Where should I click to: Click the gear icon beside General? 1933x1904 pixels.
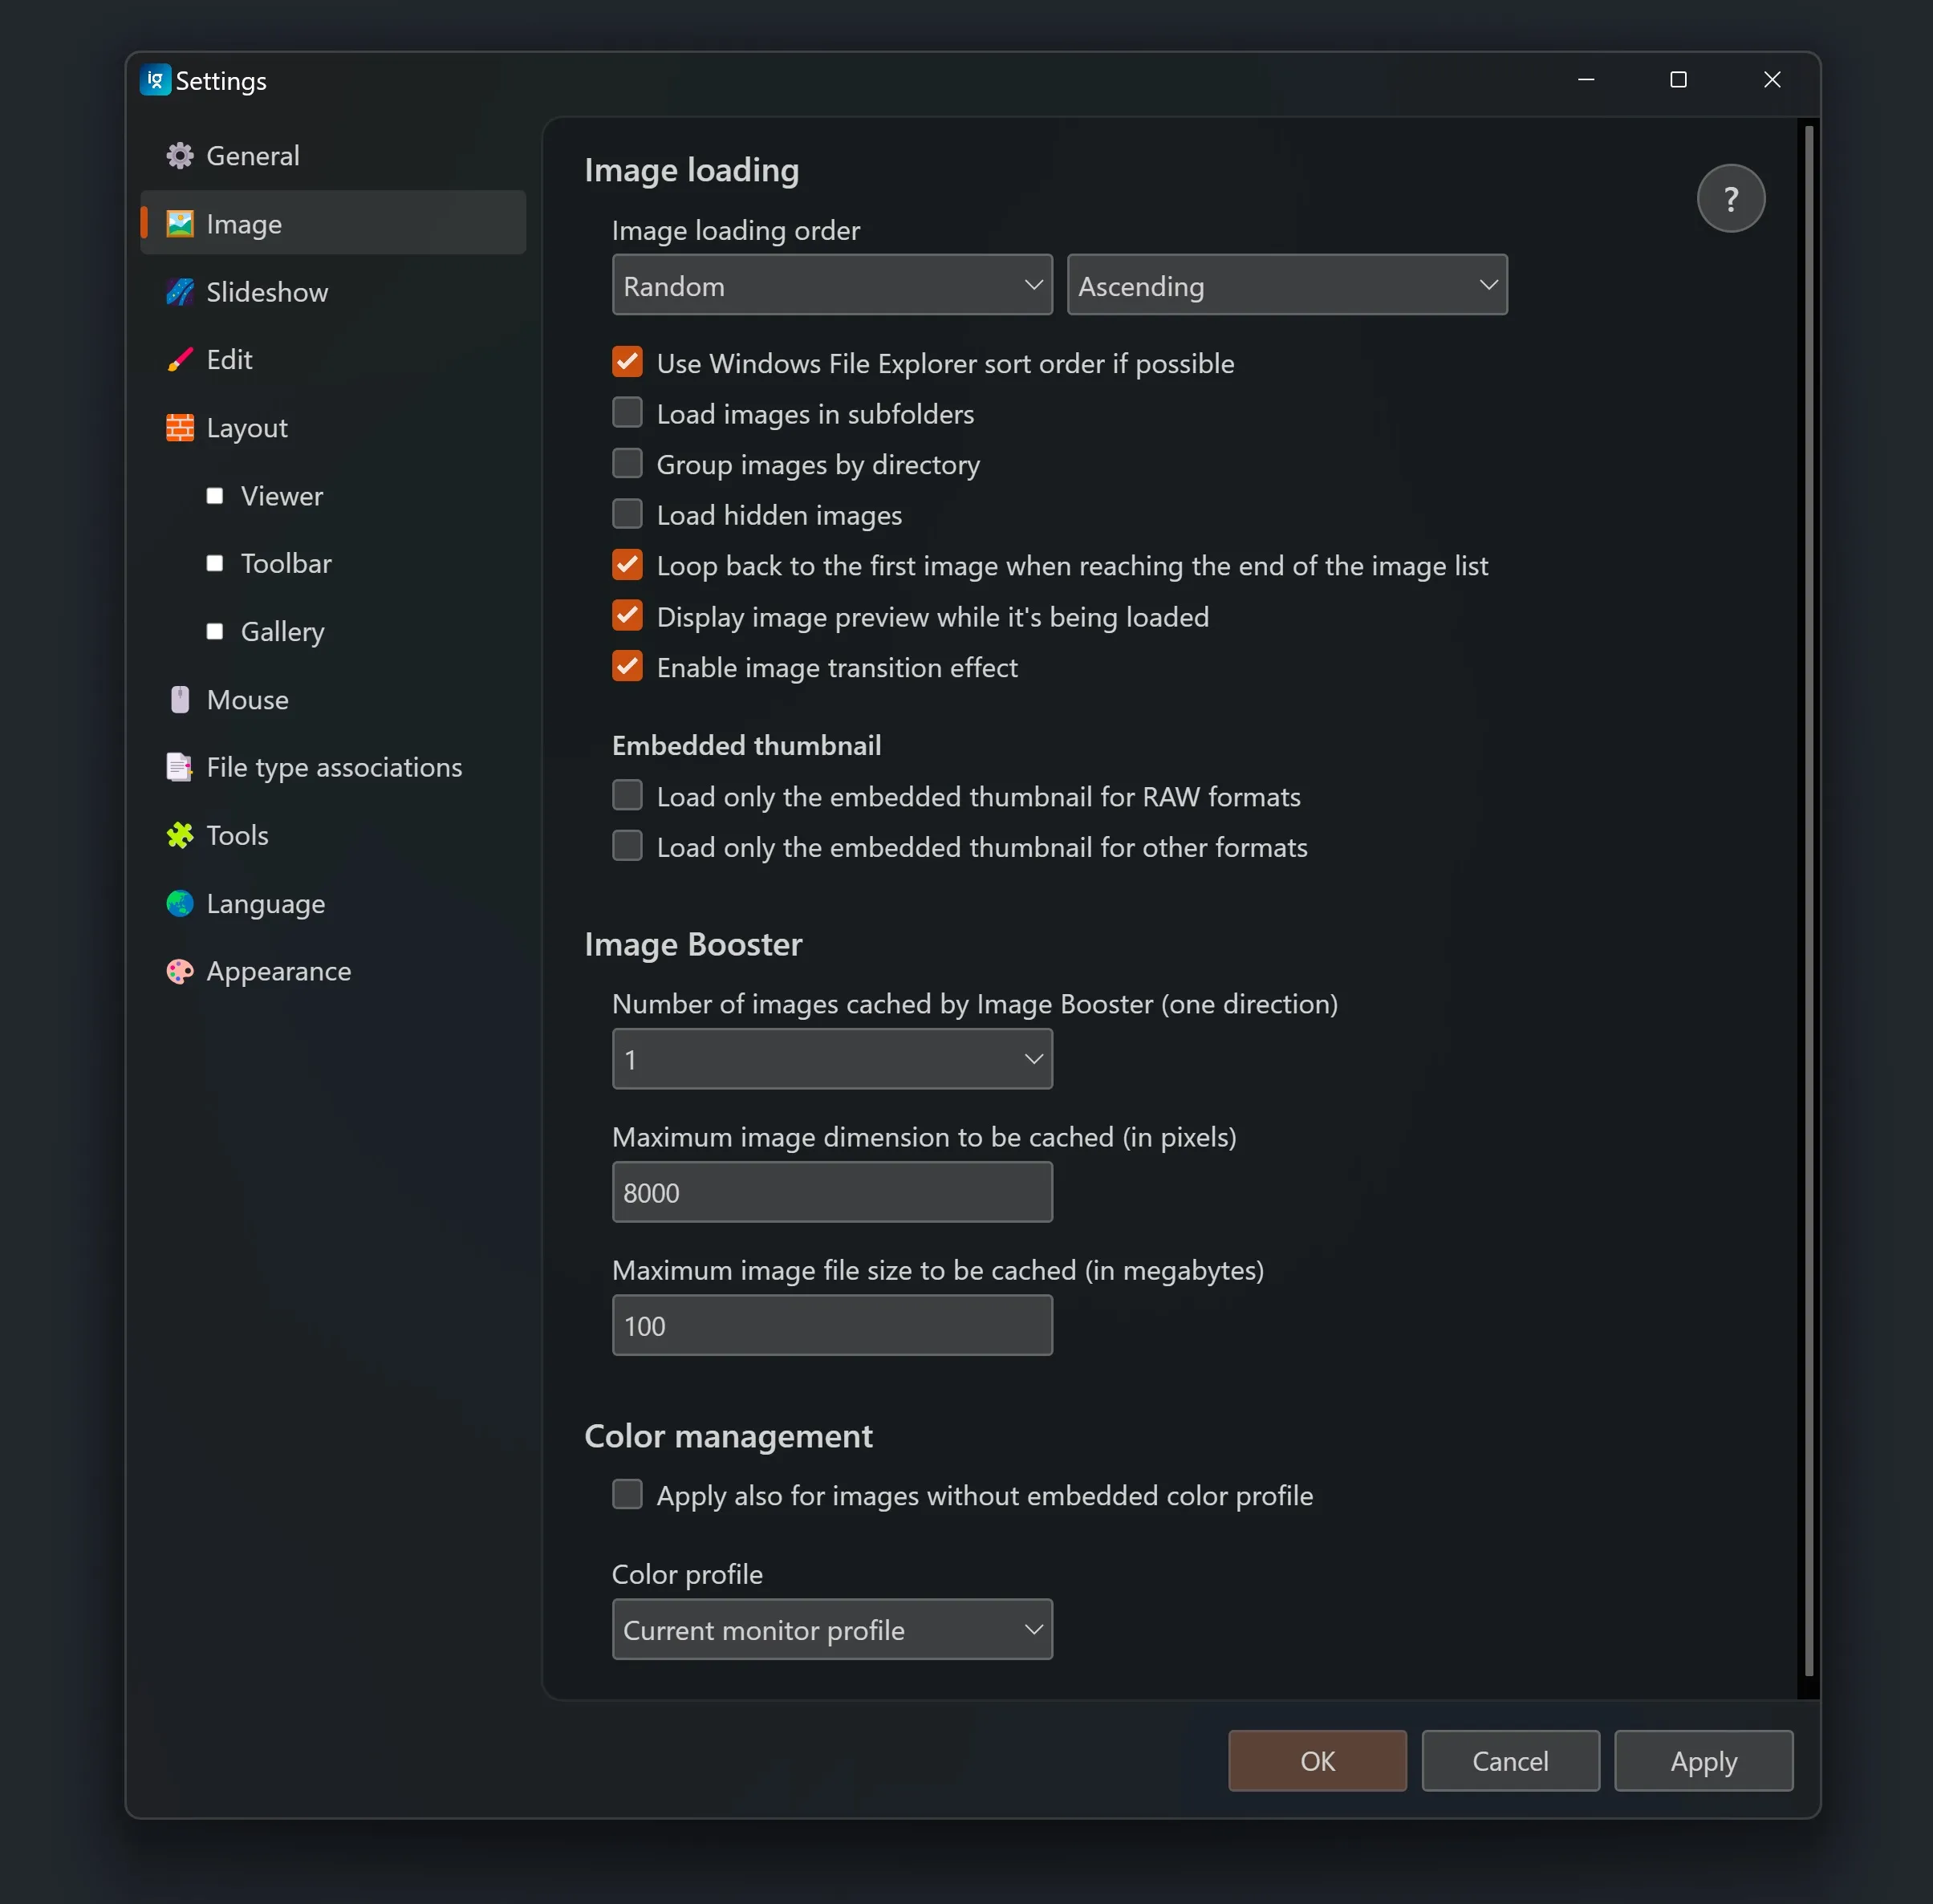(x=180, y=156)
